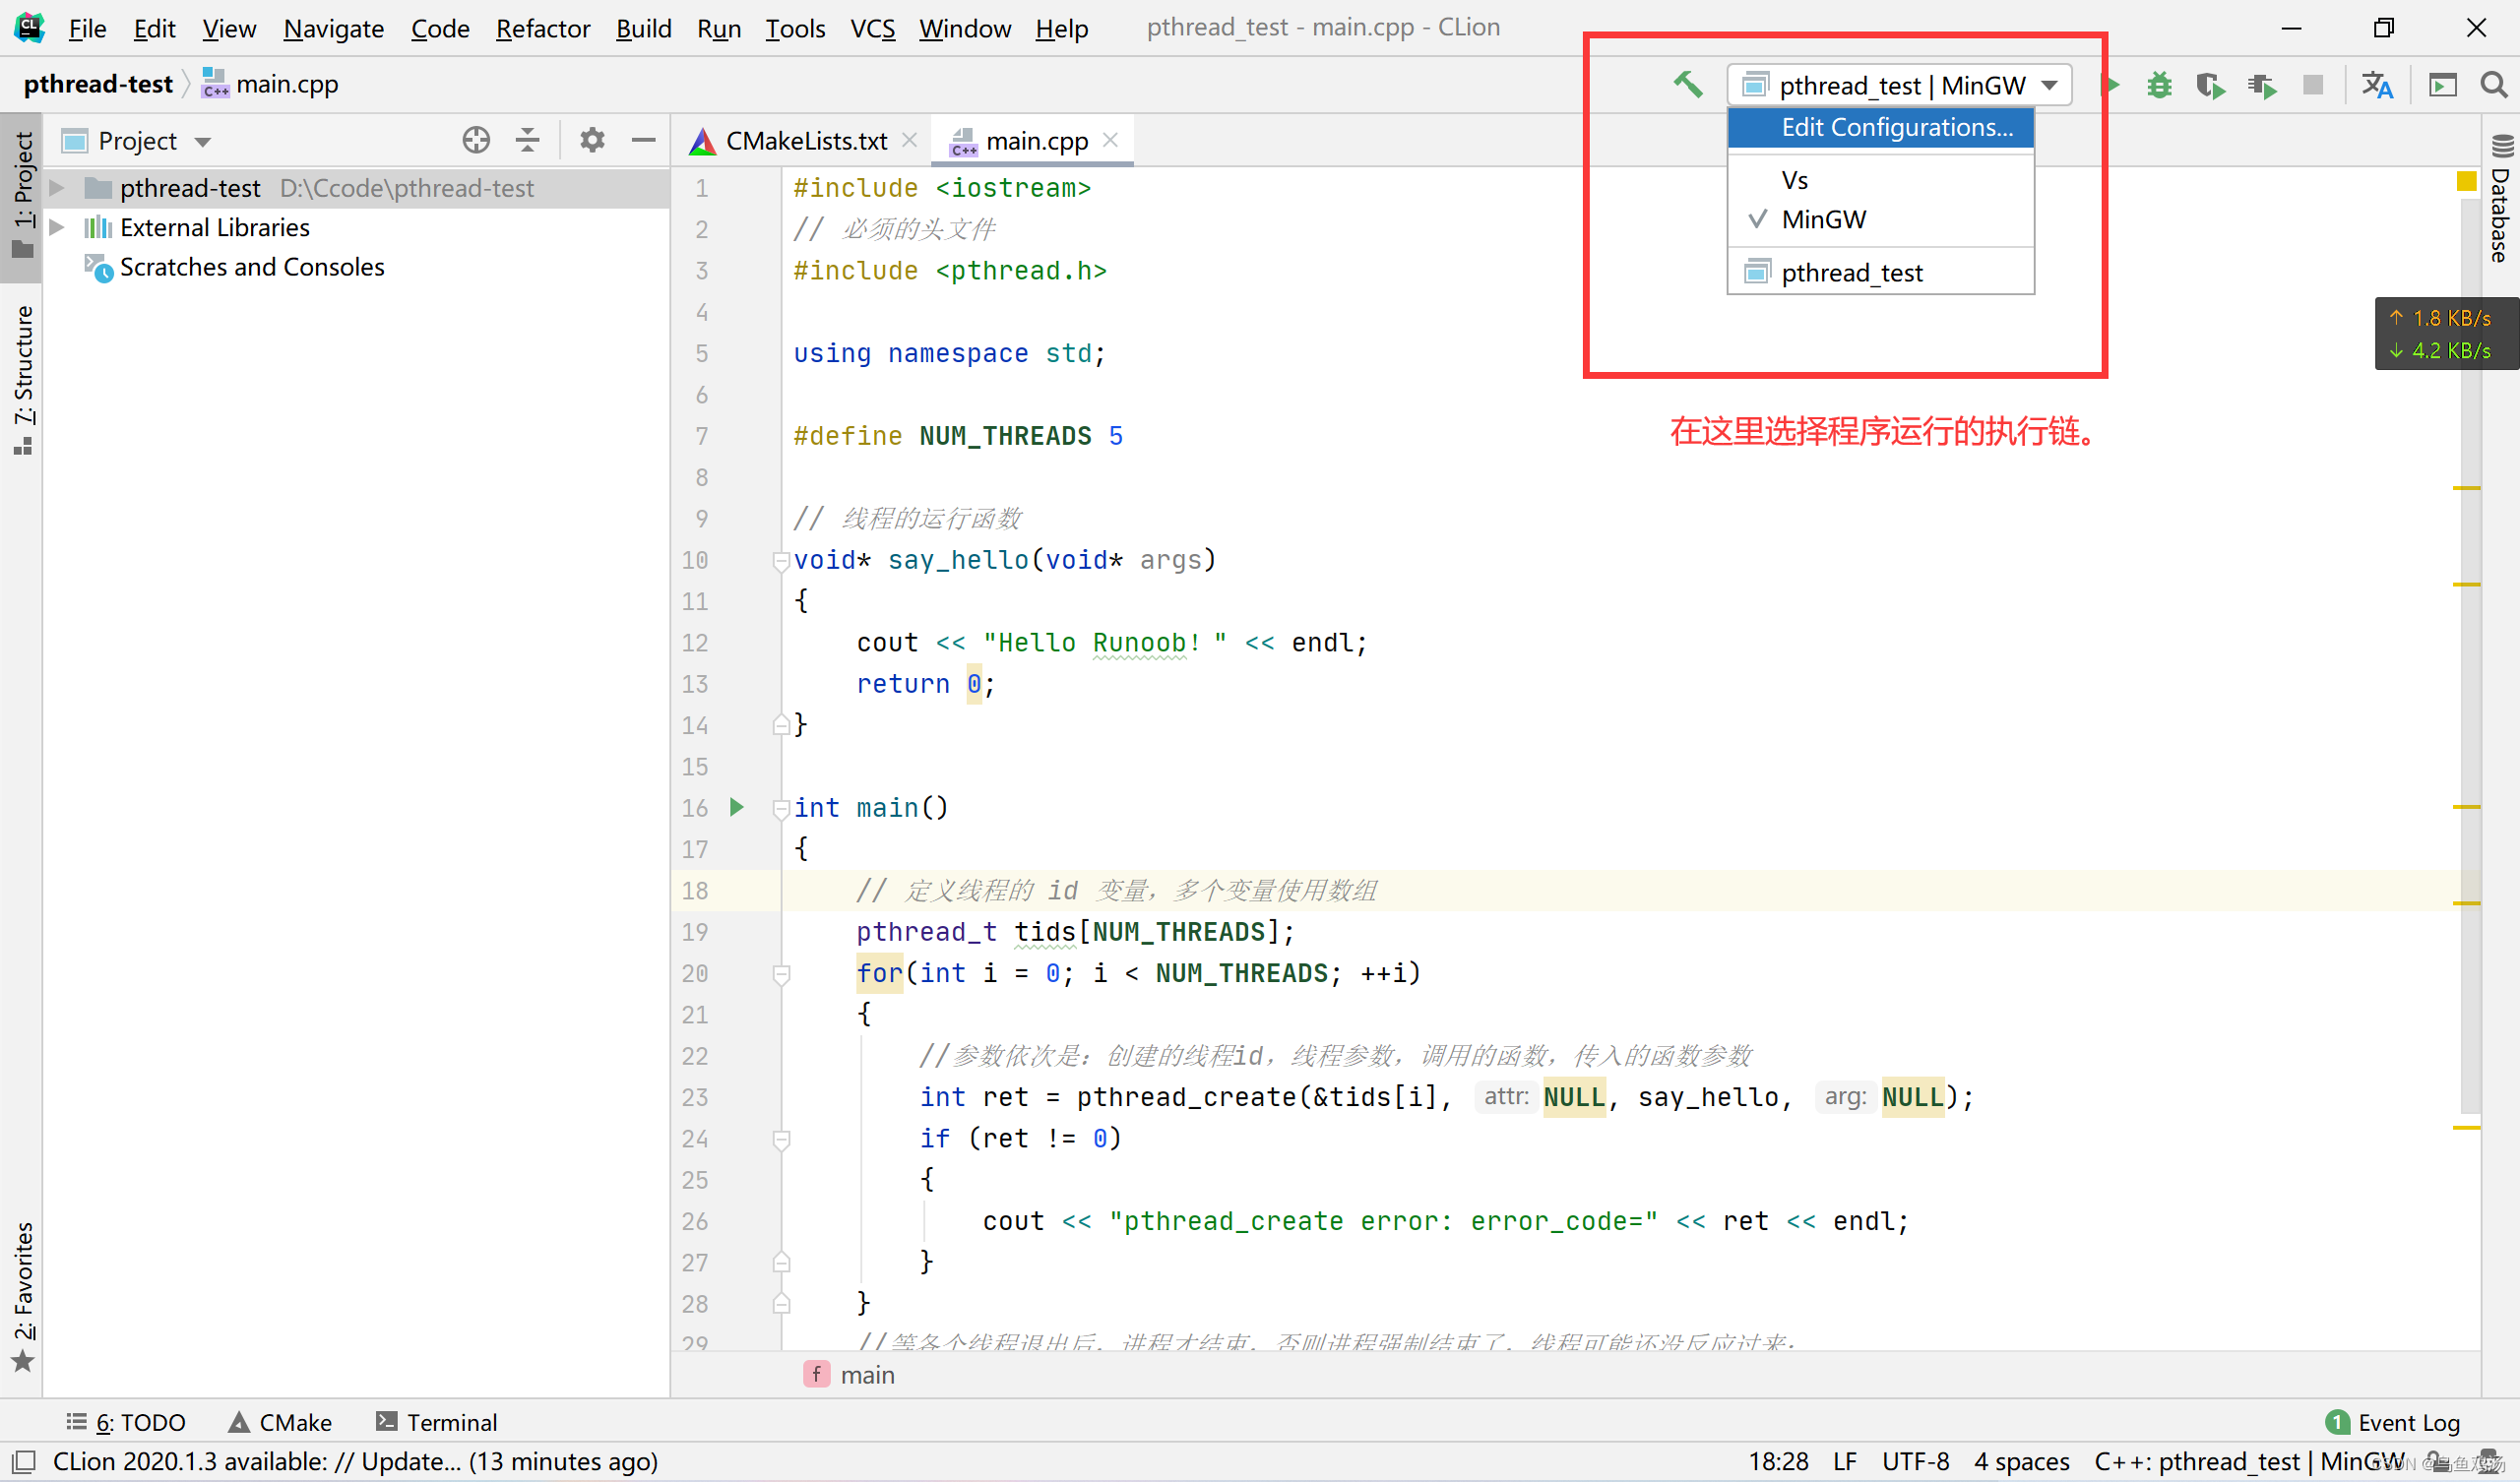
Task: Expand External Libraries node
Action: pos(57,228)
